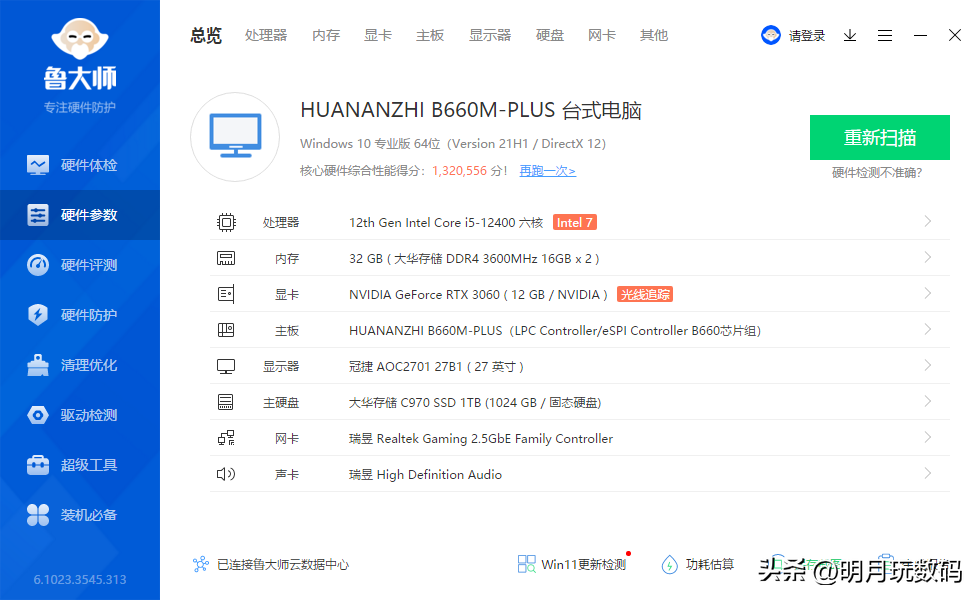Click the desktop computer overview icon
Viewport: 980px width, 600px height.
click(x=235, y=137)
